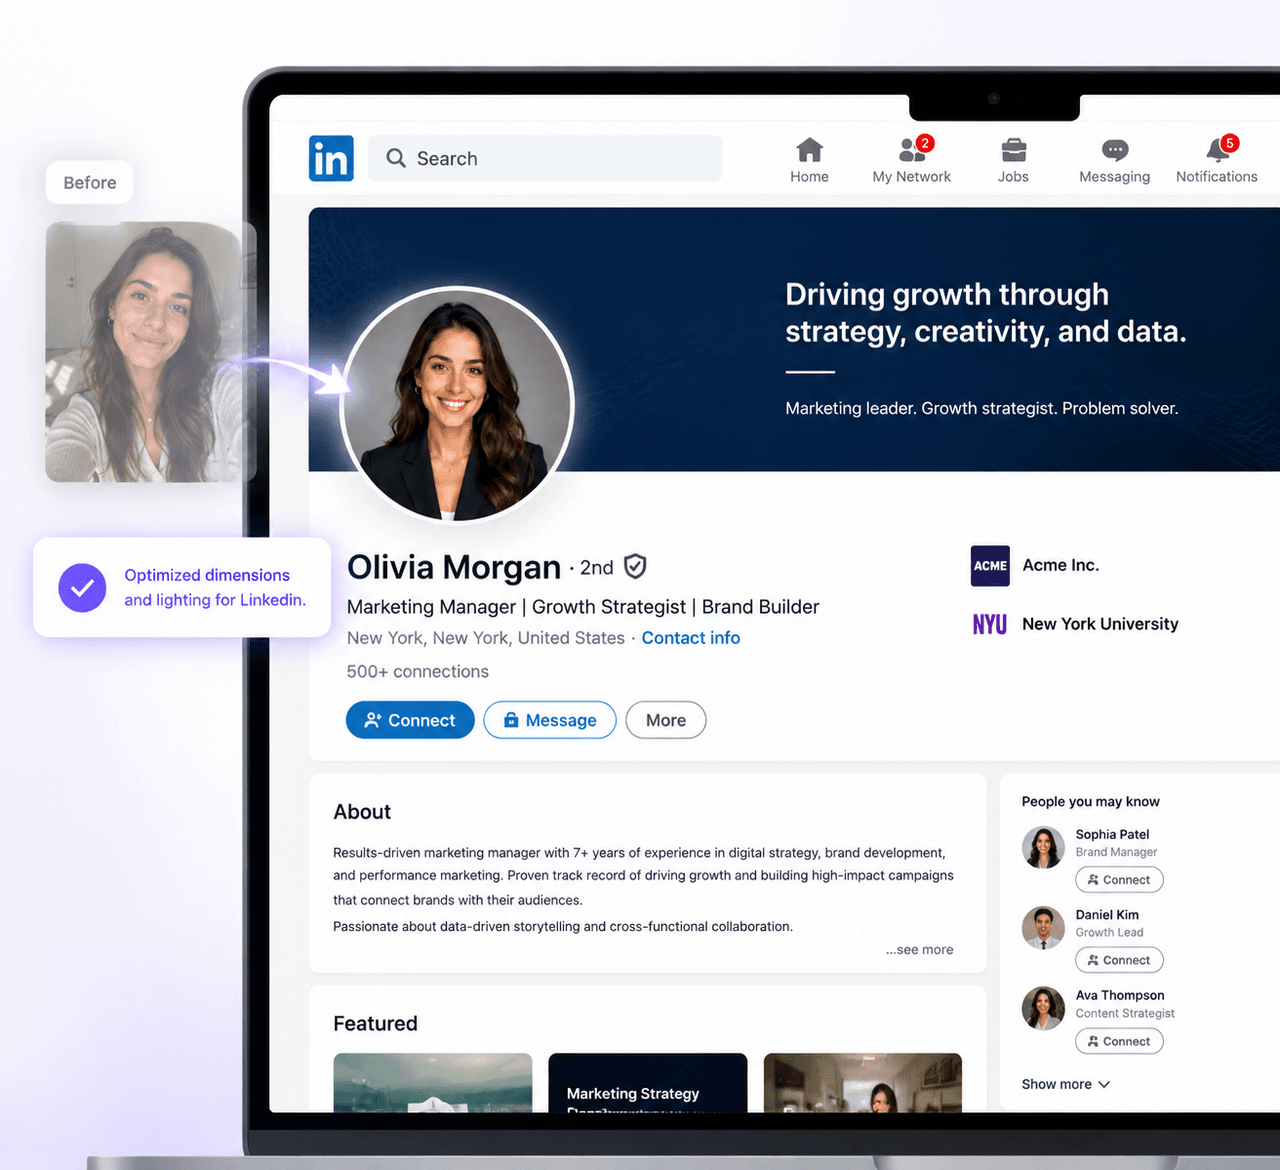Click the 'Optimized dimensions and lighting' caption text

pos(215,588)
